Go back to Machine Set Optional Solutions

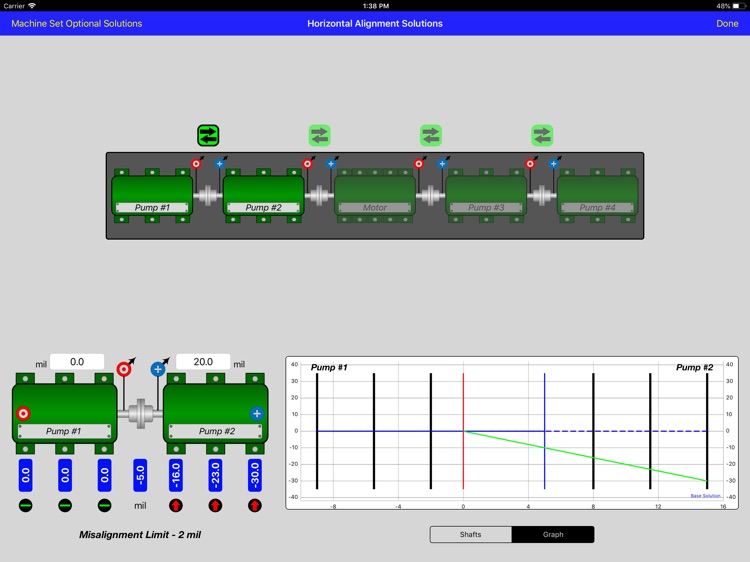[77, 23]
